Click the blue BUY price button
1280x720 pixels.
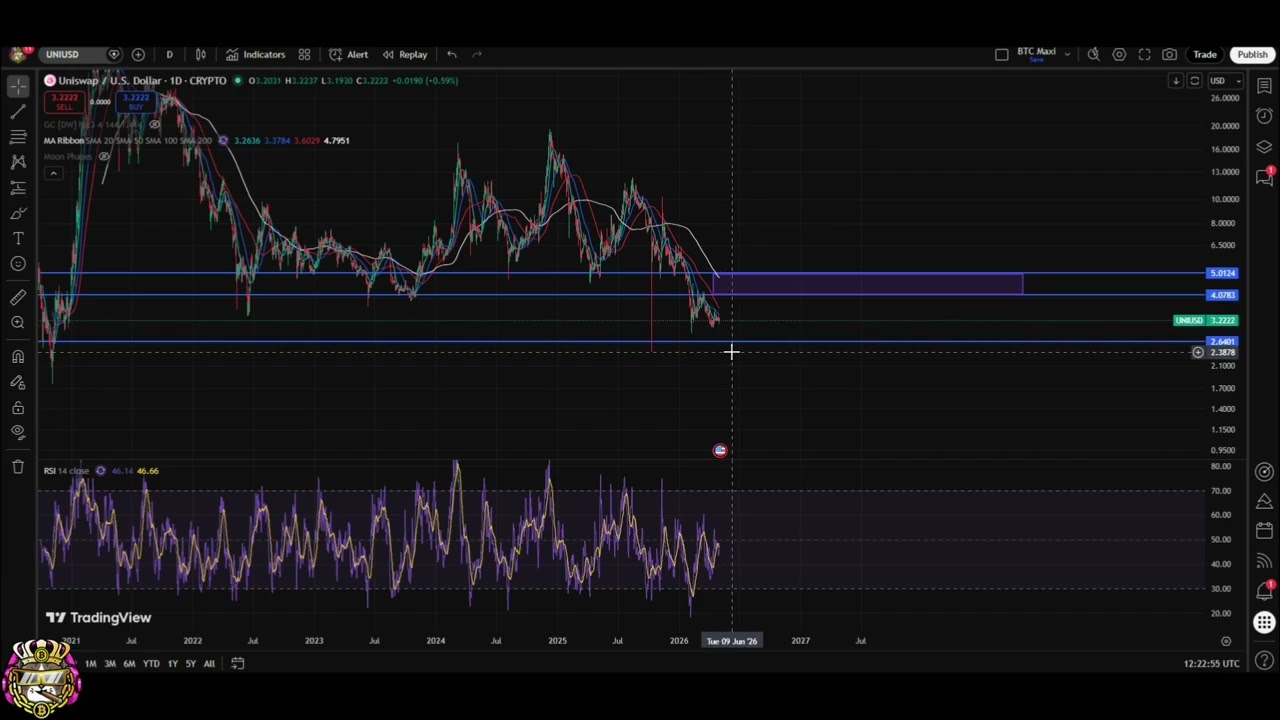[135, 101]
